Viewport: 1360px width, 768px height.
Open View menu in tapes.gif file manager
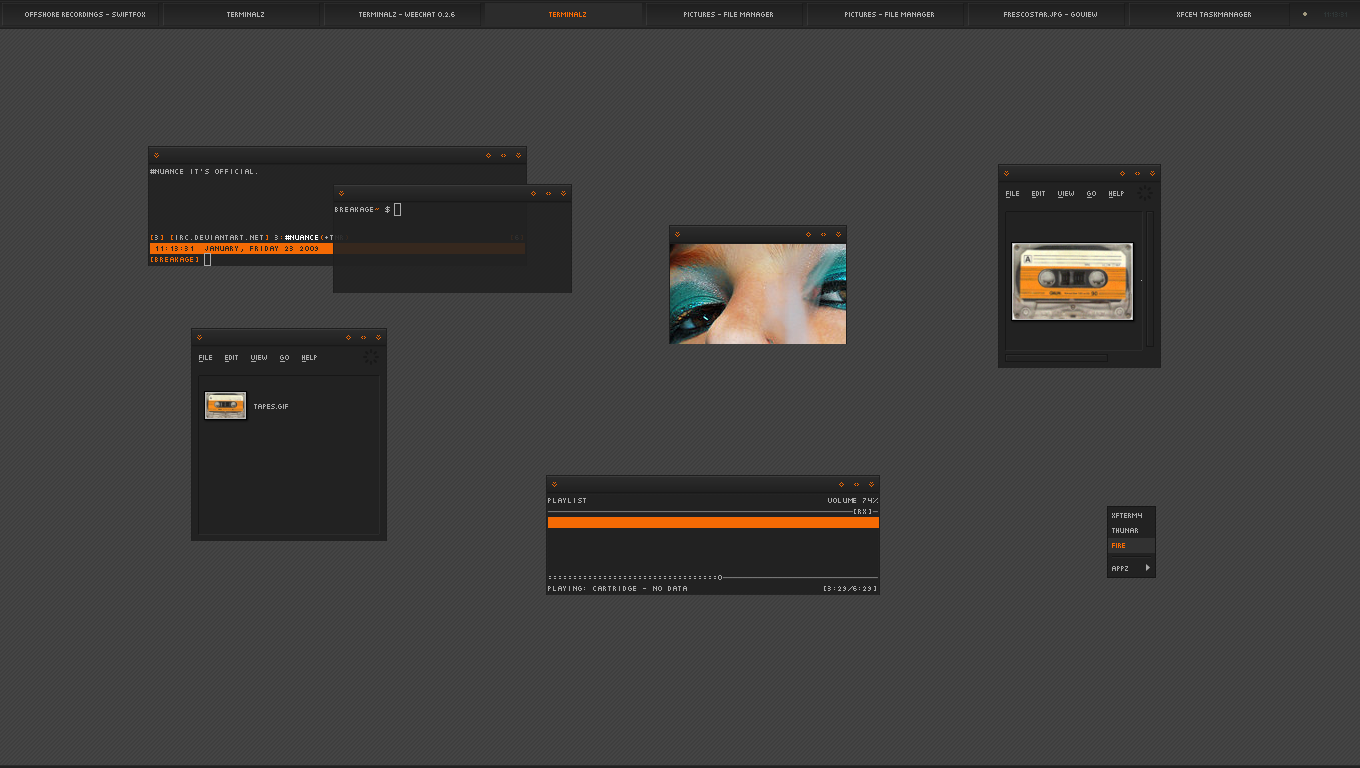pos(259,357)
